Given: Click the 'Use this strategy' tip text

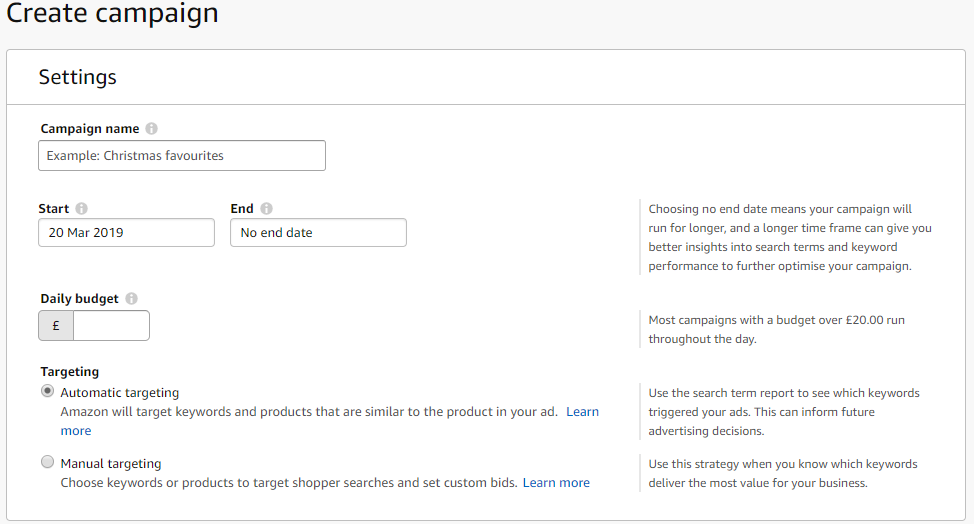Looking at the screenshot, I should click(x=783, y=473).
